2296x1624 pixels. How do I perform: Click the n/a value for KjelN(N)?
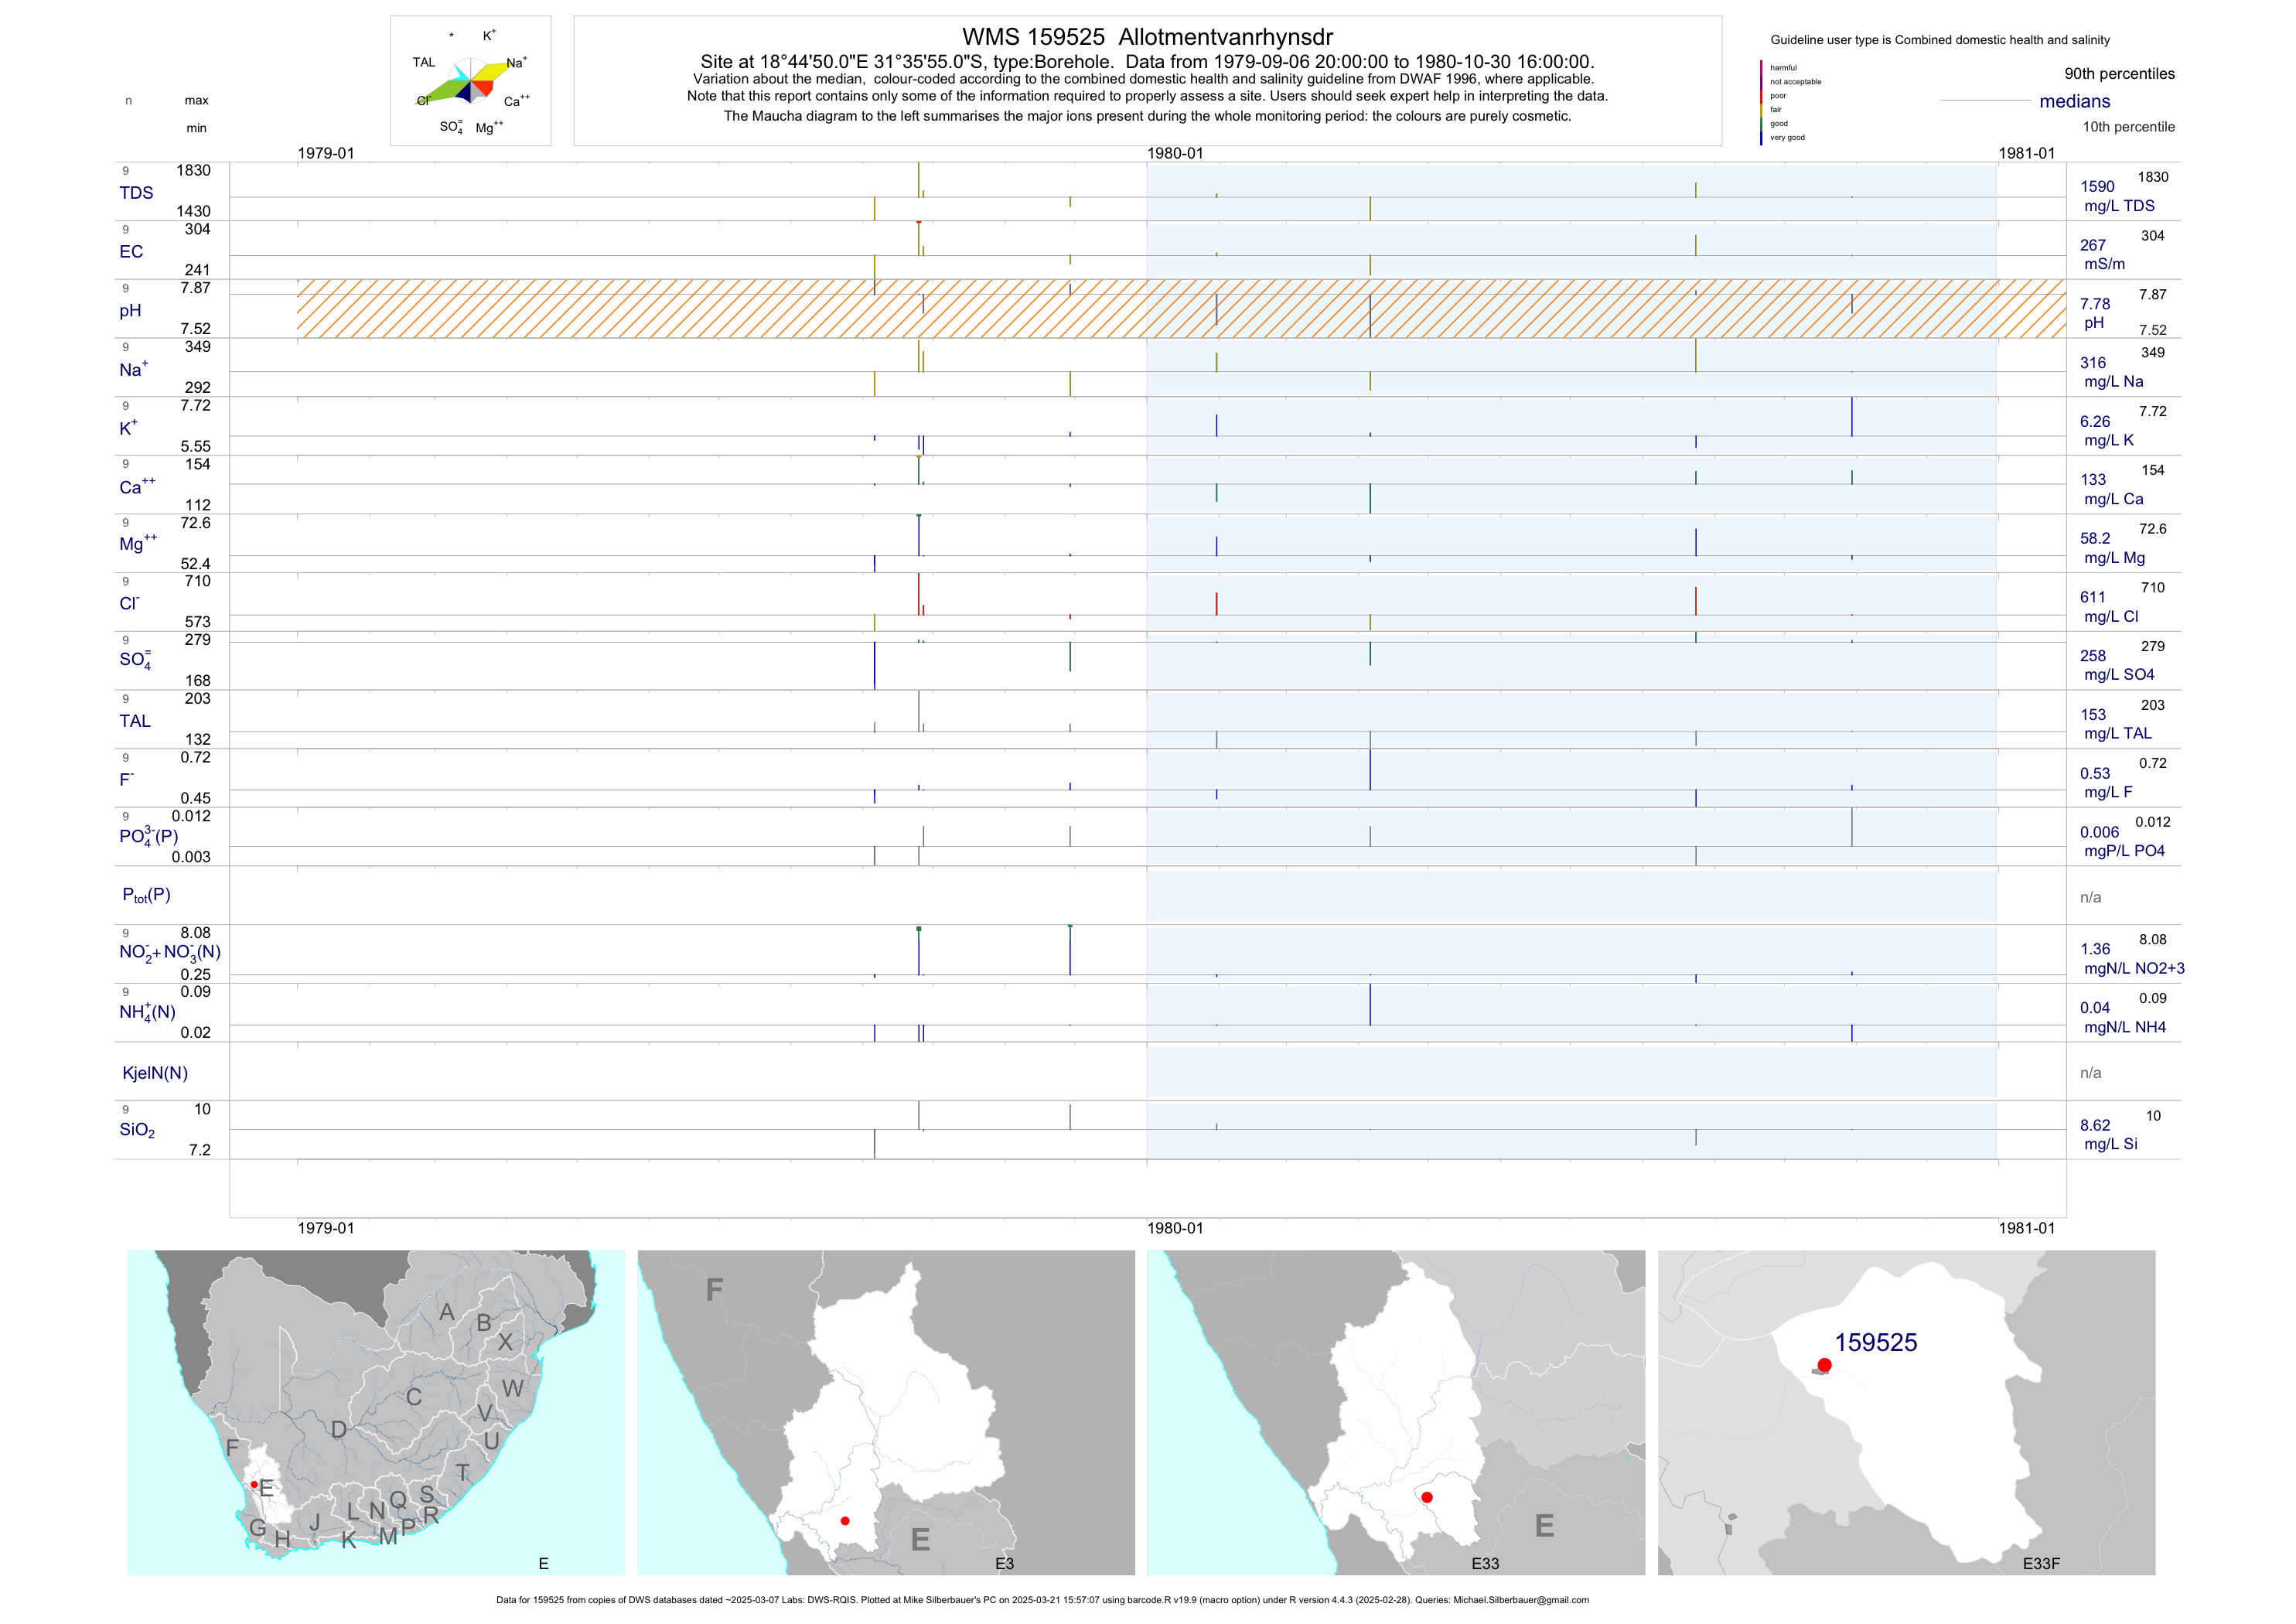pos(2090,1073)
